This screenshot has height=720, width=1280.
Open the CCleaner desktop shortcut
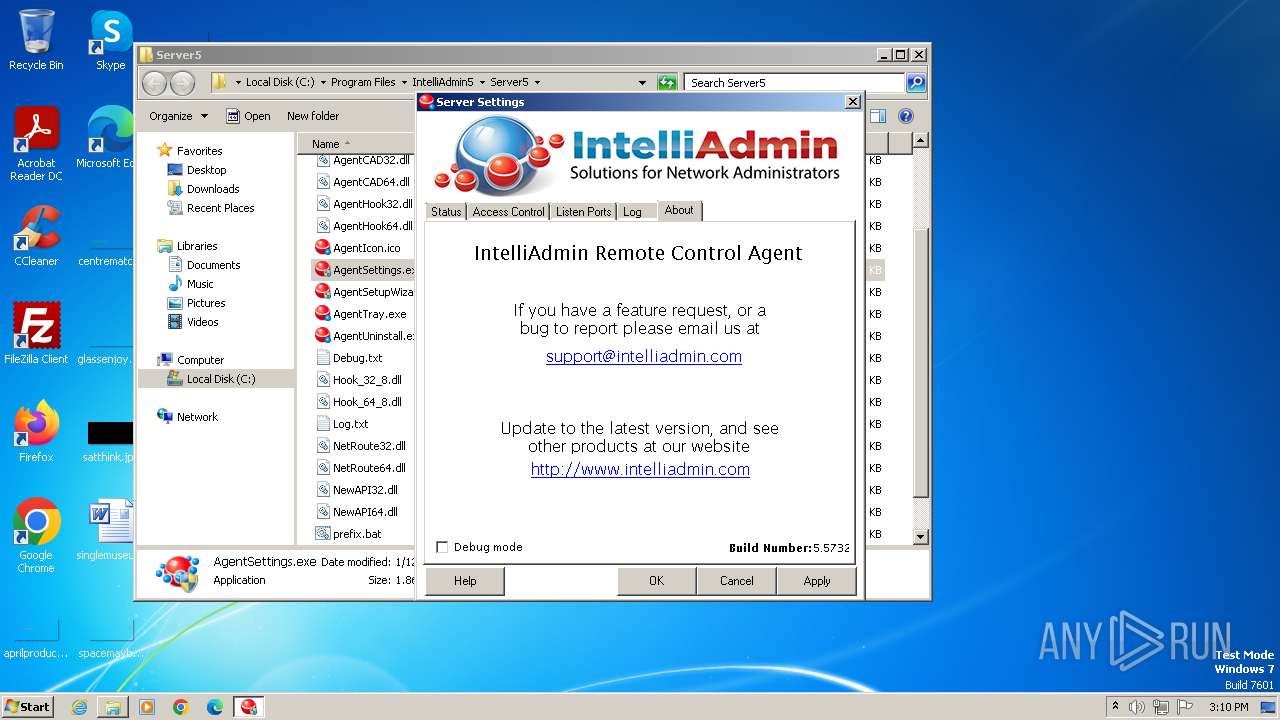(x=36, y=236)
